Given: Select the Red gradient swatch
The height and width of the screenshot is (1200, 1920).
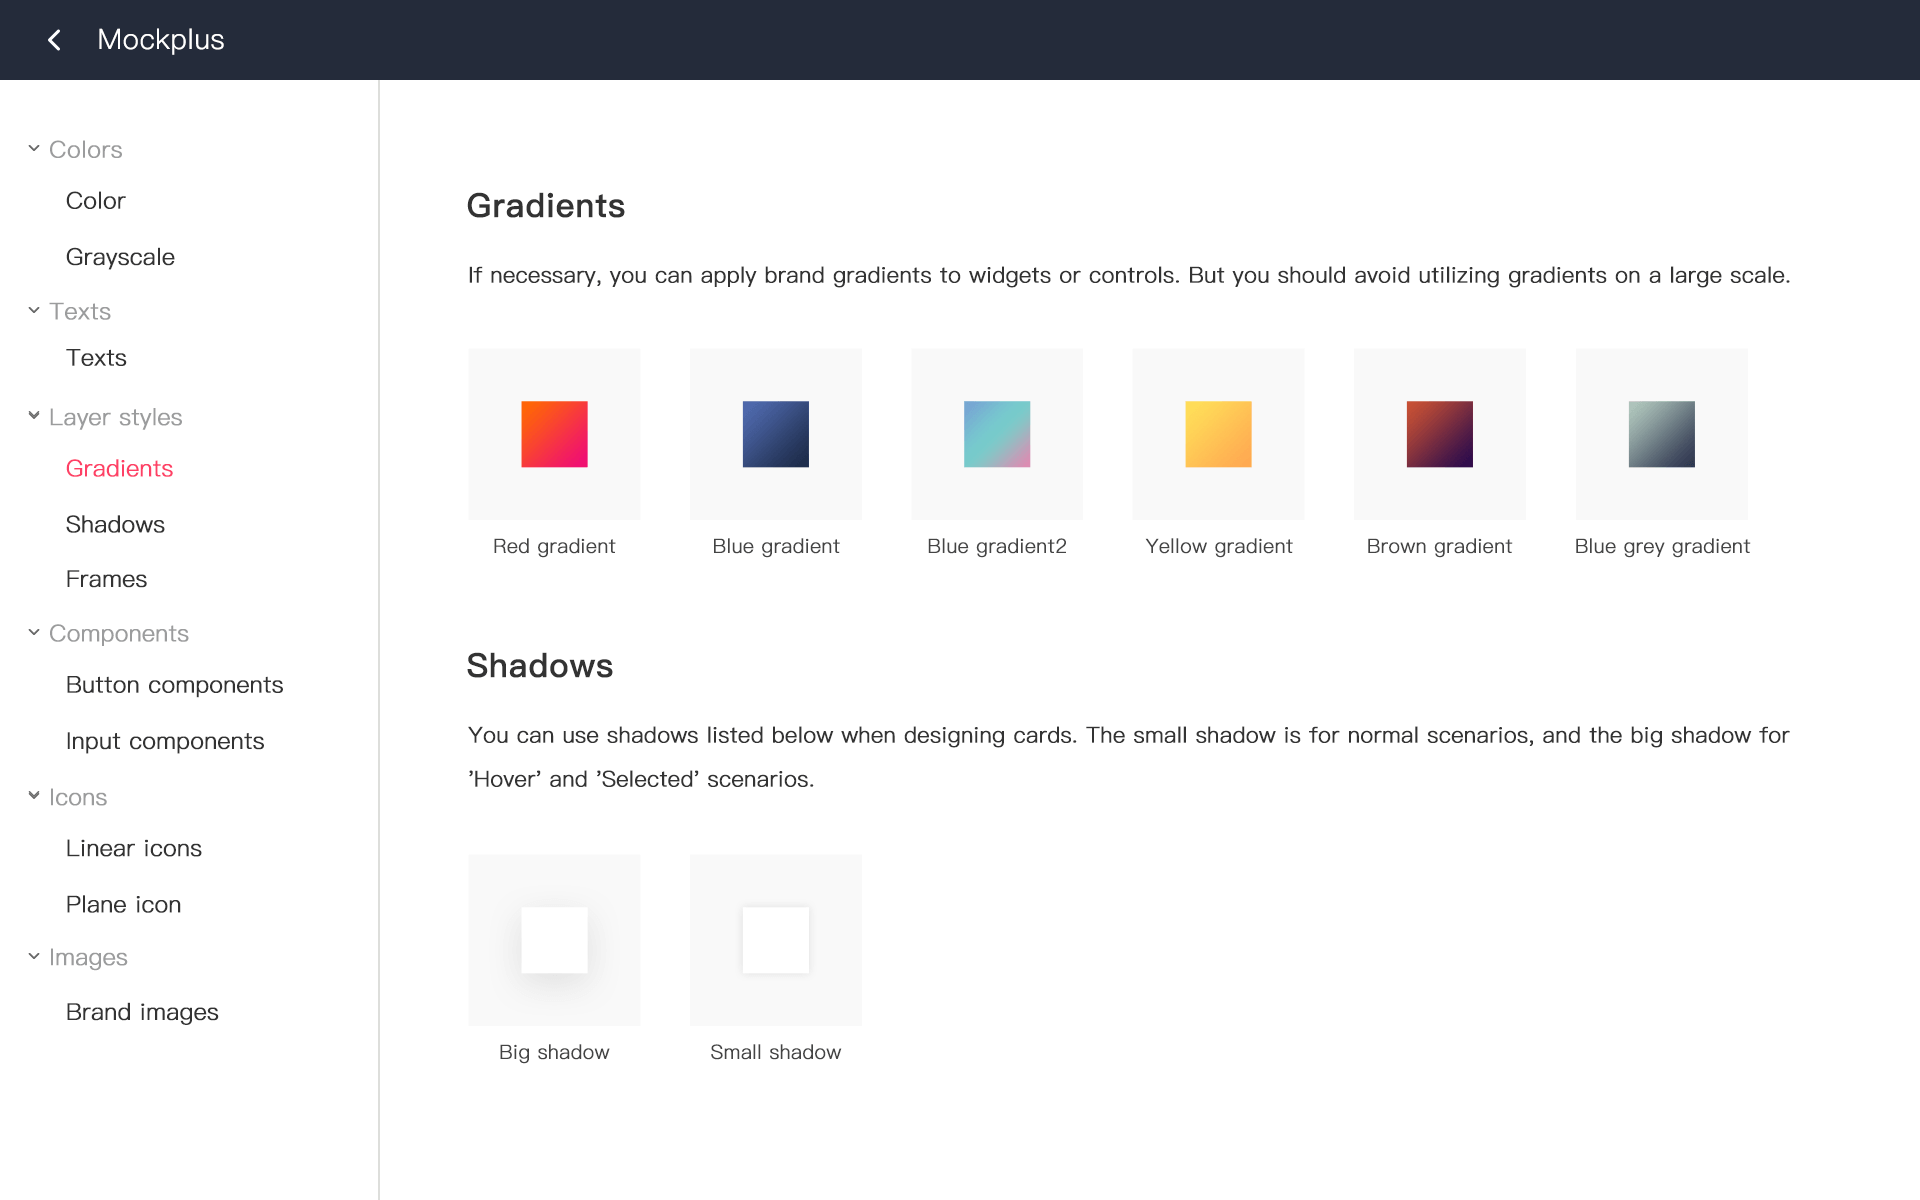Looking at the screenshot, I should [553, 433].
